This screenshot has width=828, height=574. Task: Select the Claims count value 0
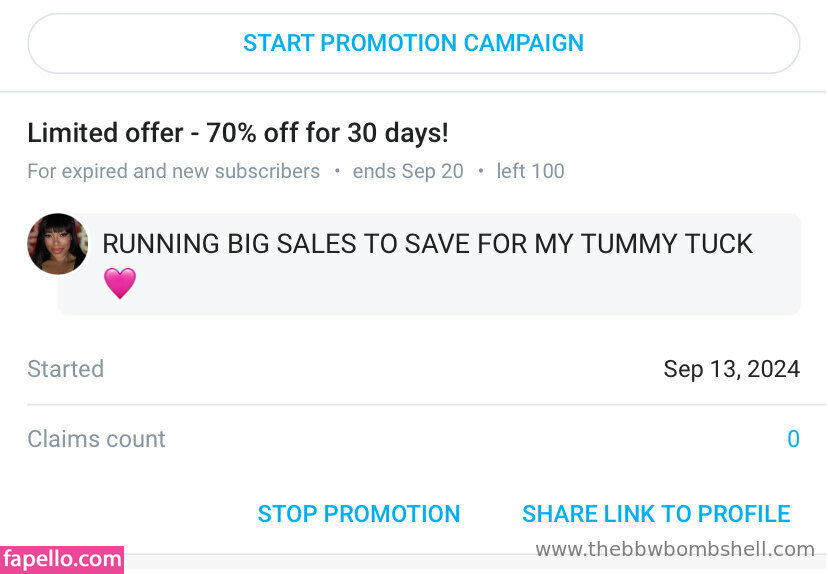click(x=793, y=439)
